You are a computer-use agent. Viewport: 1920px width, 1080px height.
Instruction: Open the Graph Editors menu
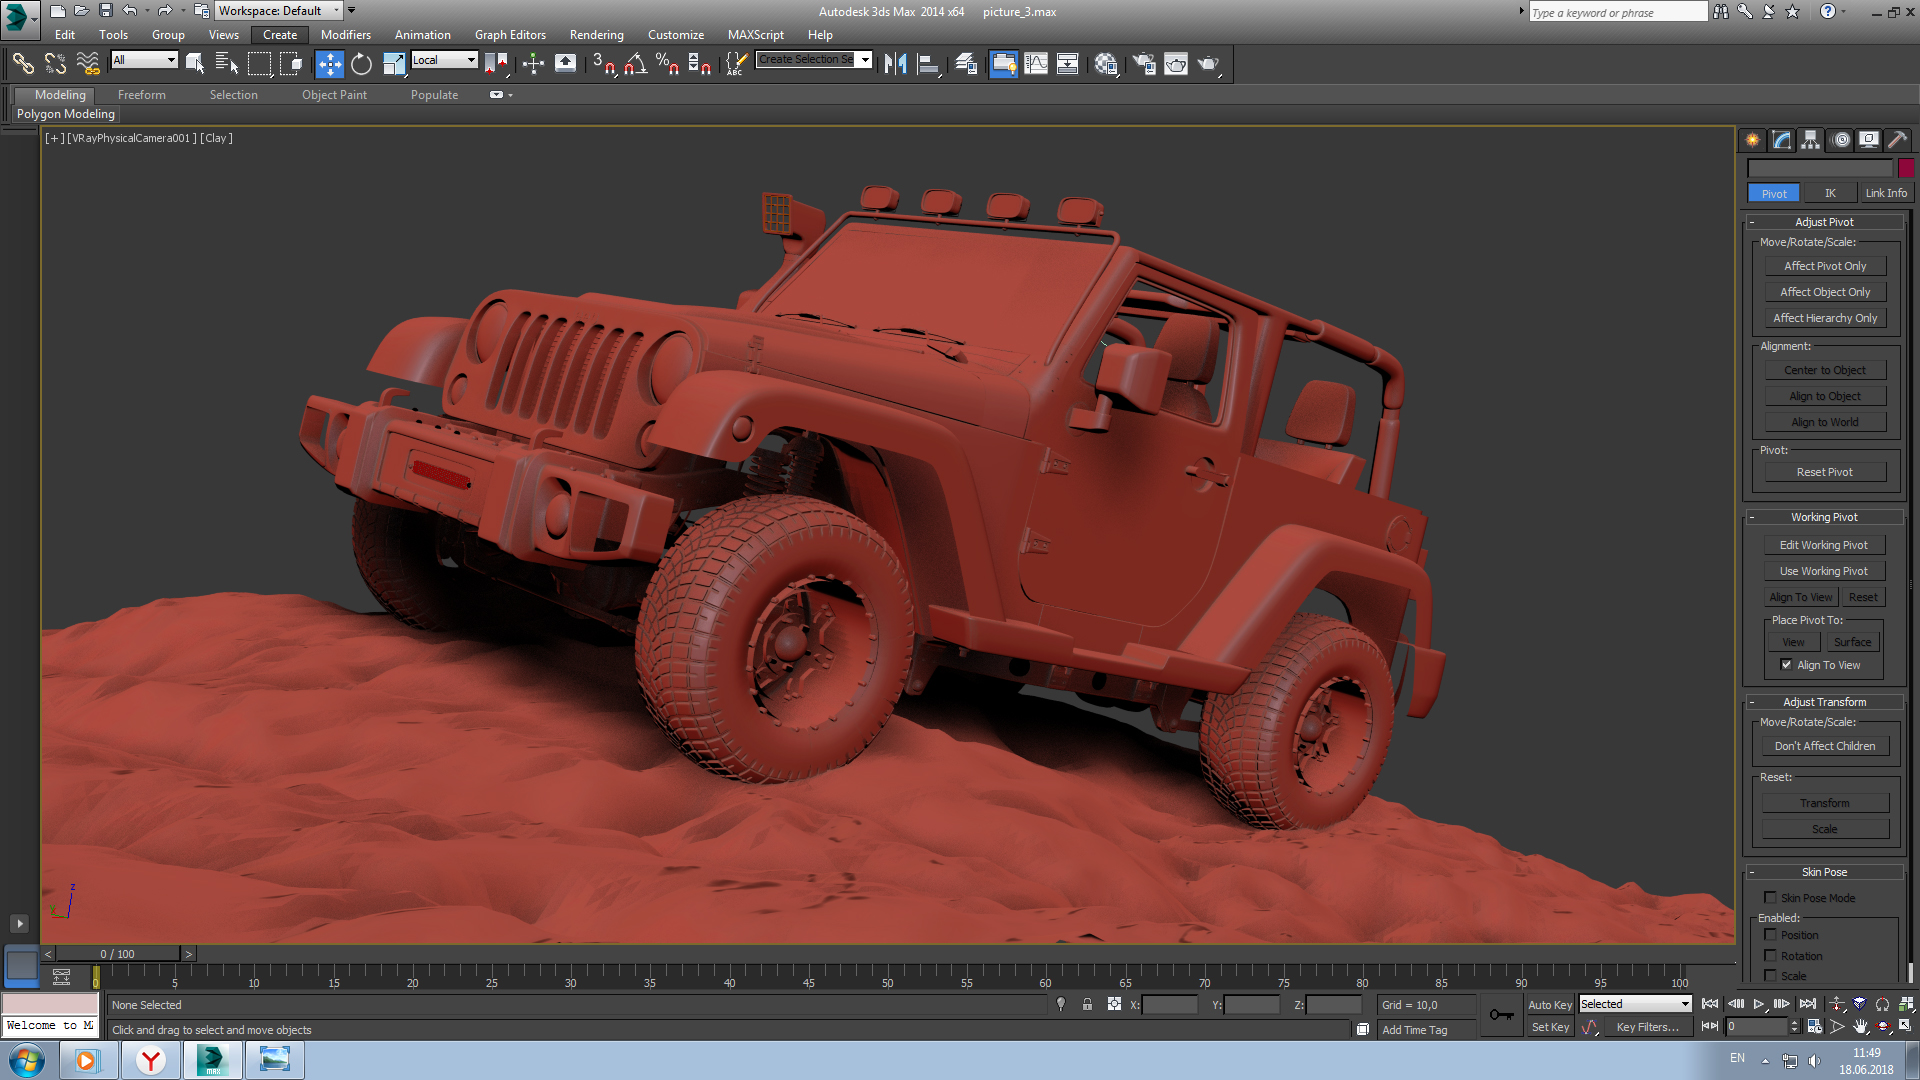click(x=510, y=35)
